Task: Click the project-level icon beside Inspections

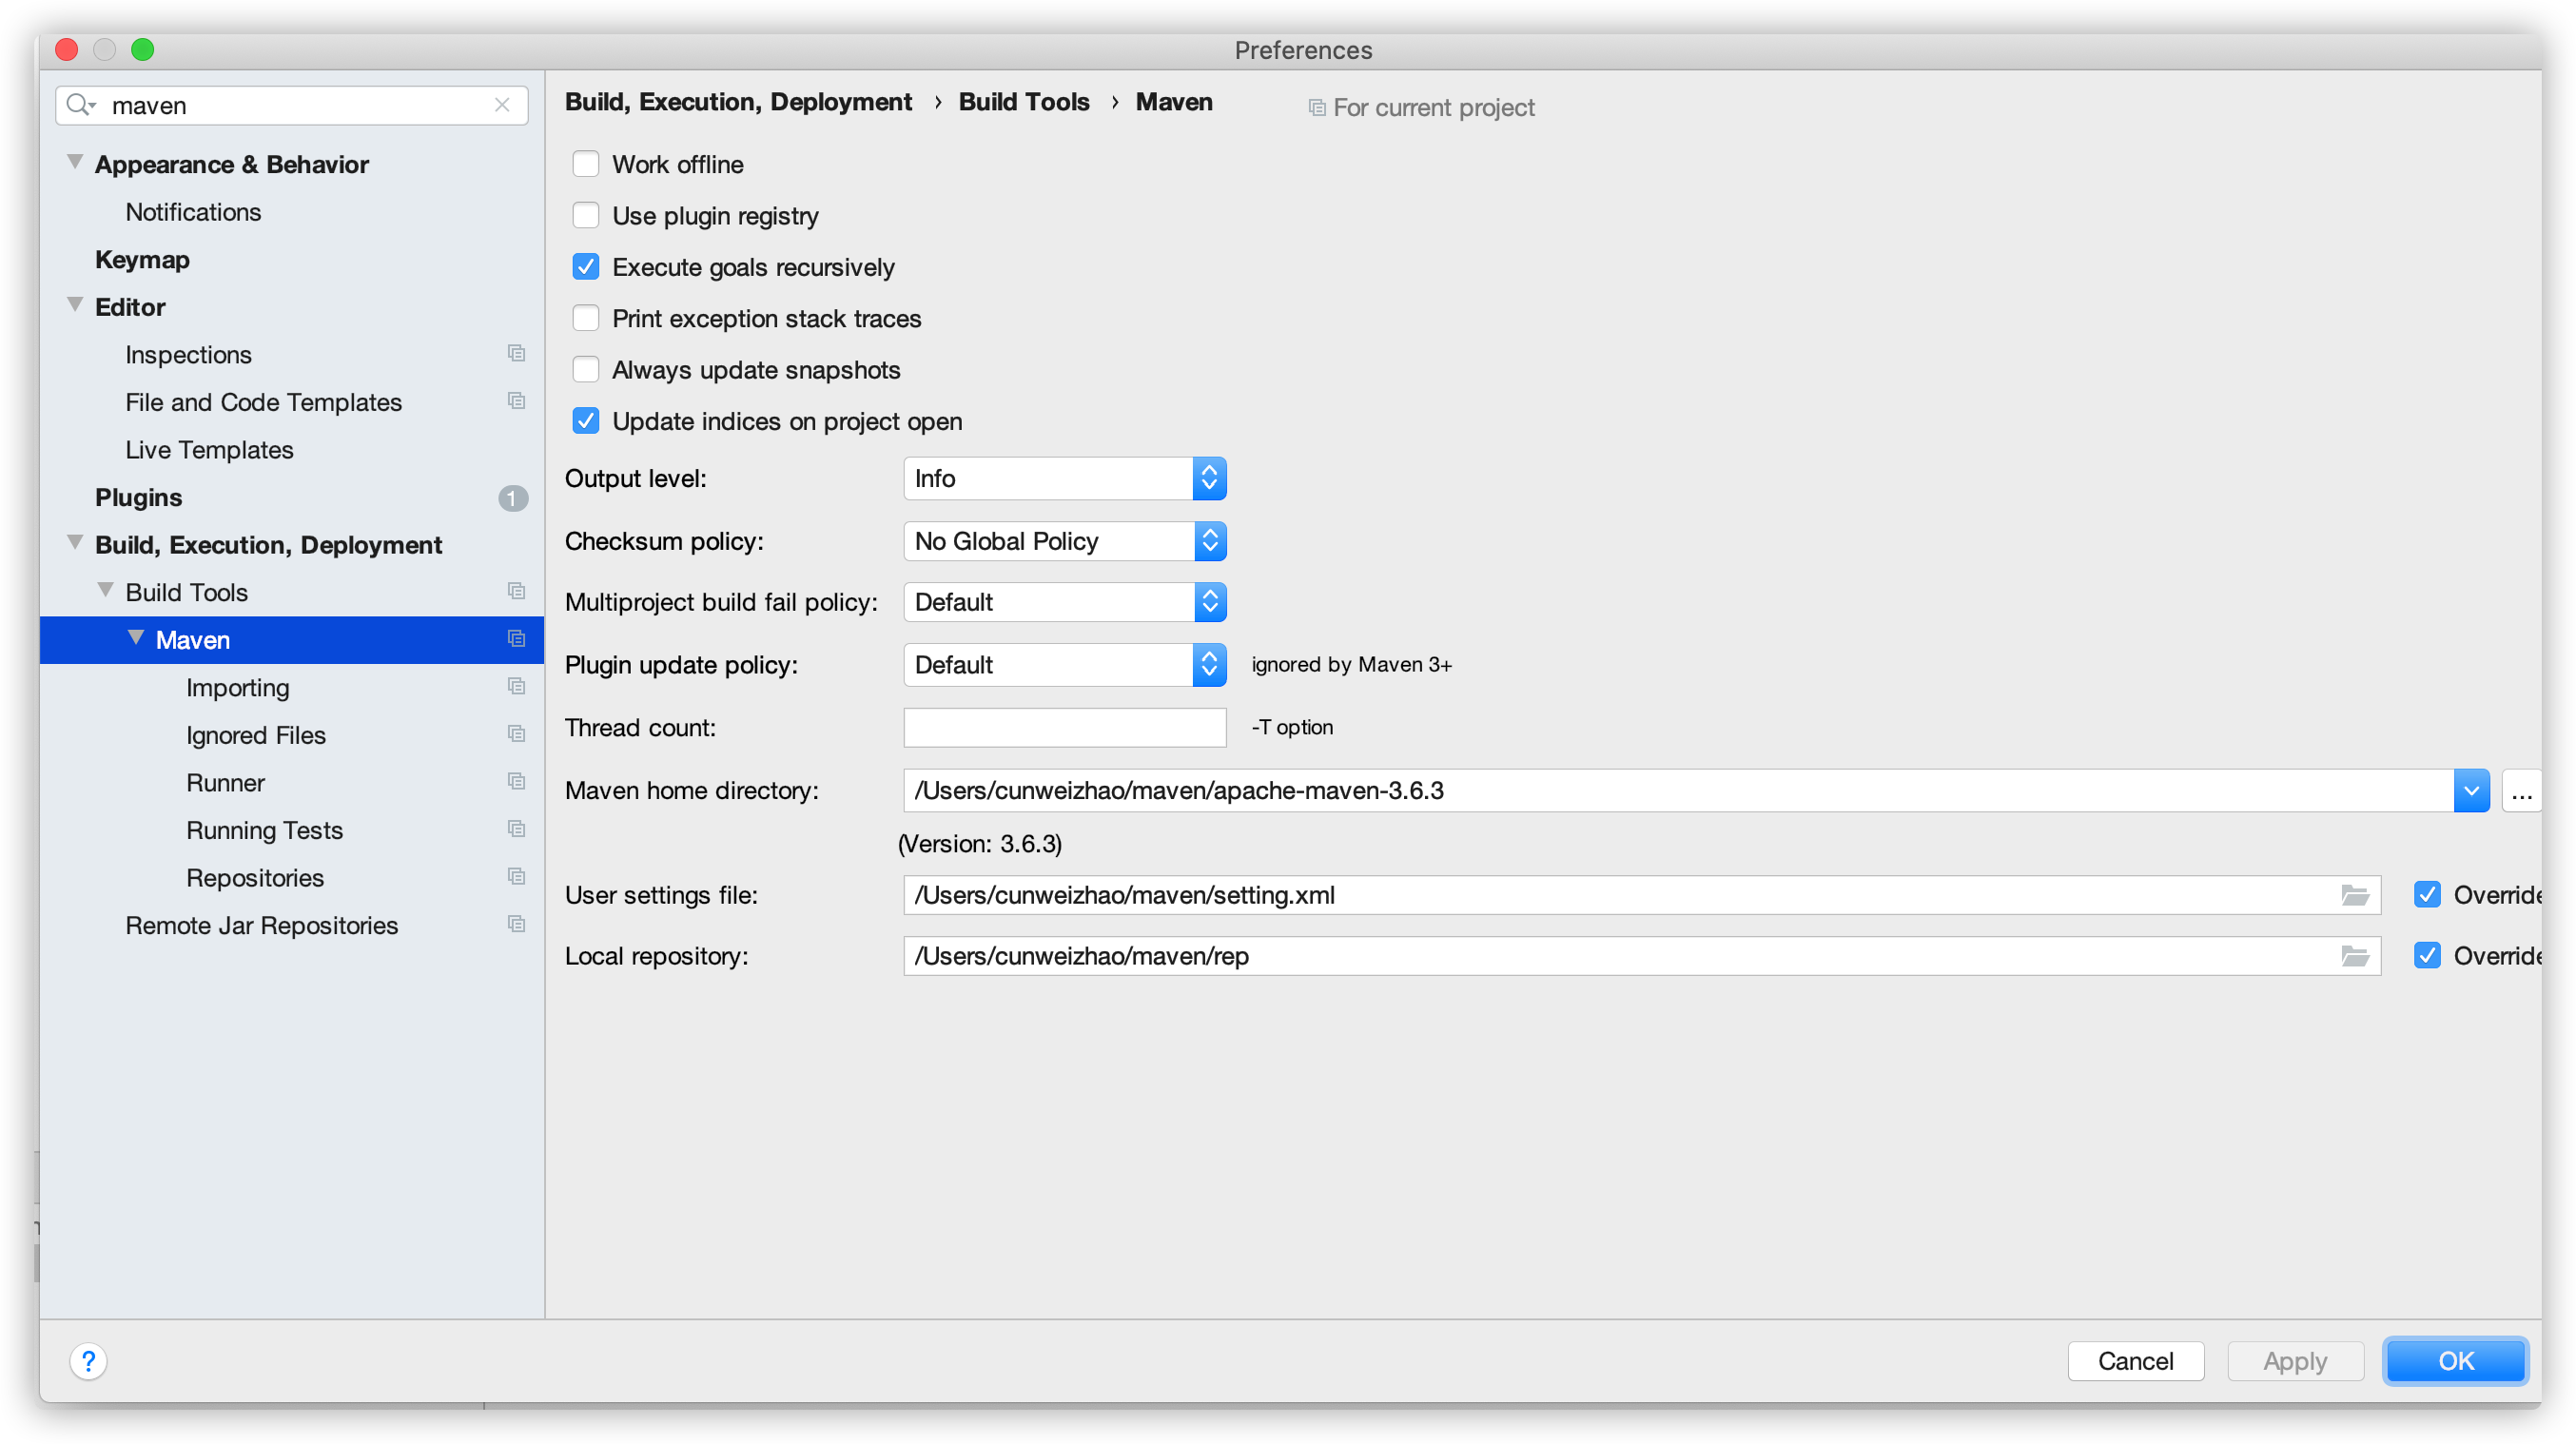Action: (516, 354)
